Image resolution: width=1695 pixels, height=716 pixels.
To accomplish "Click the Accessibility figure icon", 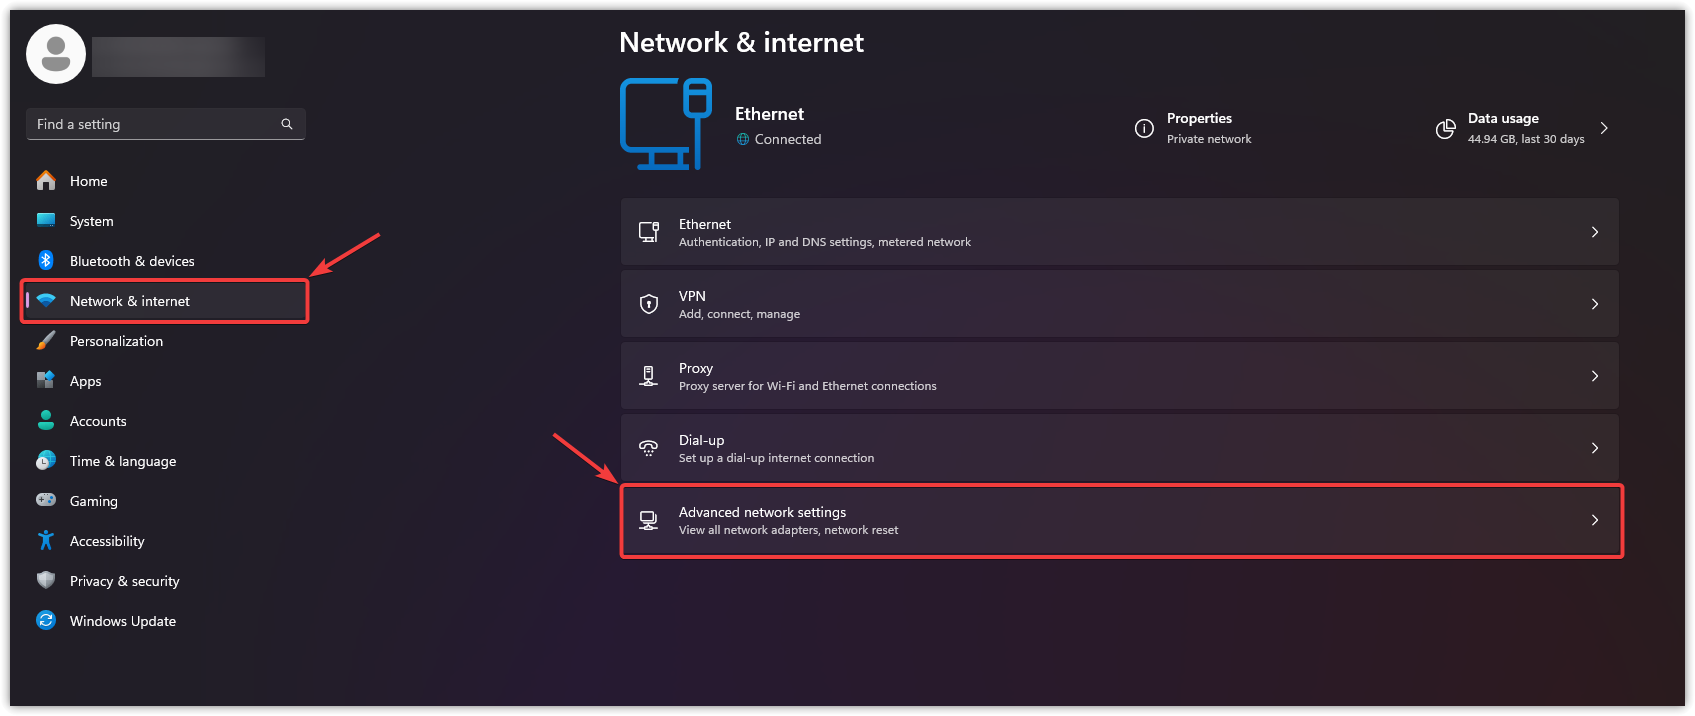I will pos(46,541).
